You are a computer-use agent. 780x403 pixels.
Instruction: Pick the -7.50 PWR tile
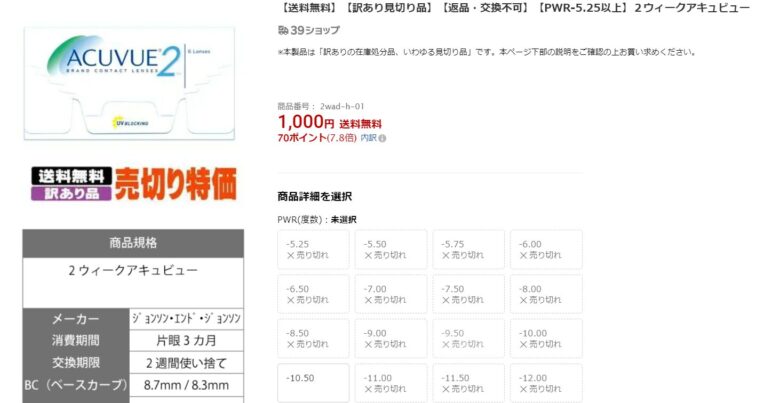point(468,293)
